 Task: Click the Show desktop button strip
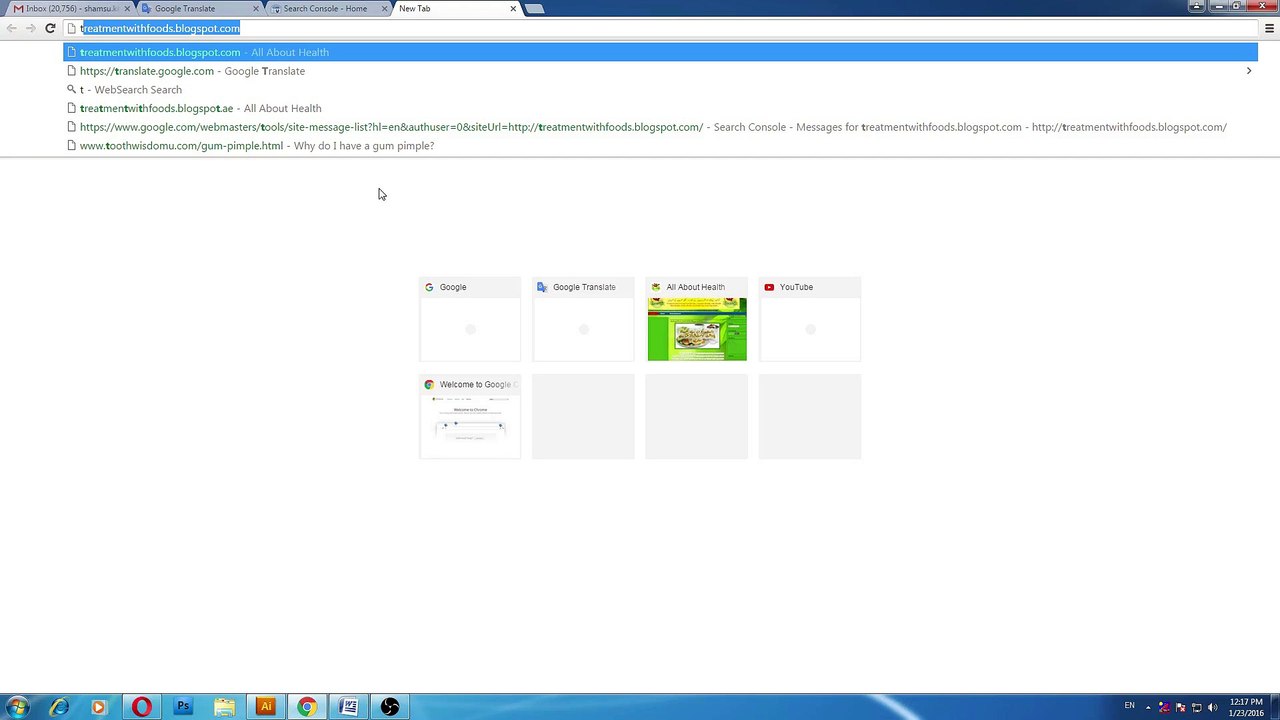click(1274, 707)
